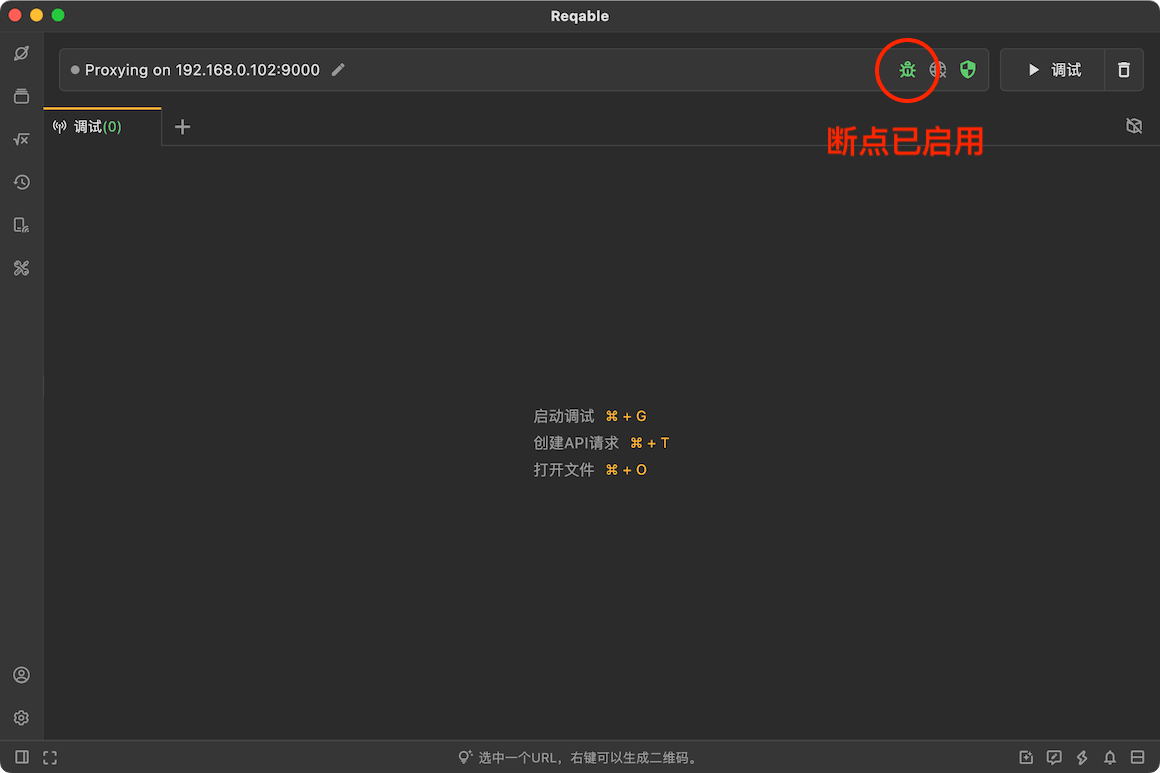Toggle the bottom layout panel icon
Viewport: 1160px width, 773px height.
coord(1138,757)
